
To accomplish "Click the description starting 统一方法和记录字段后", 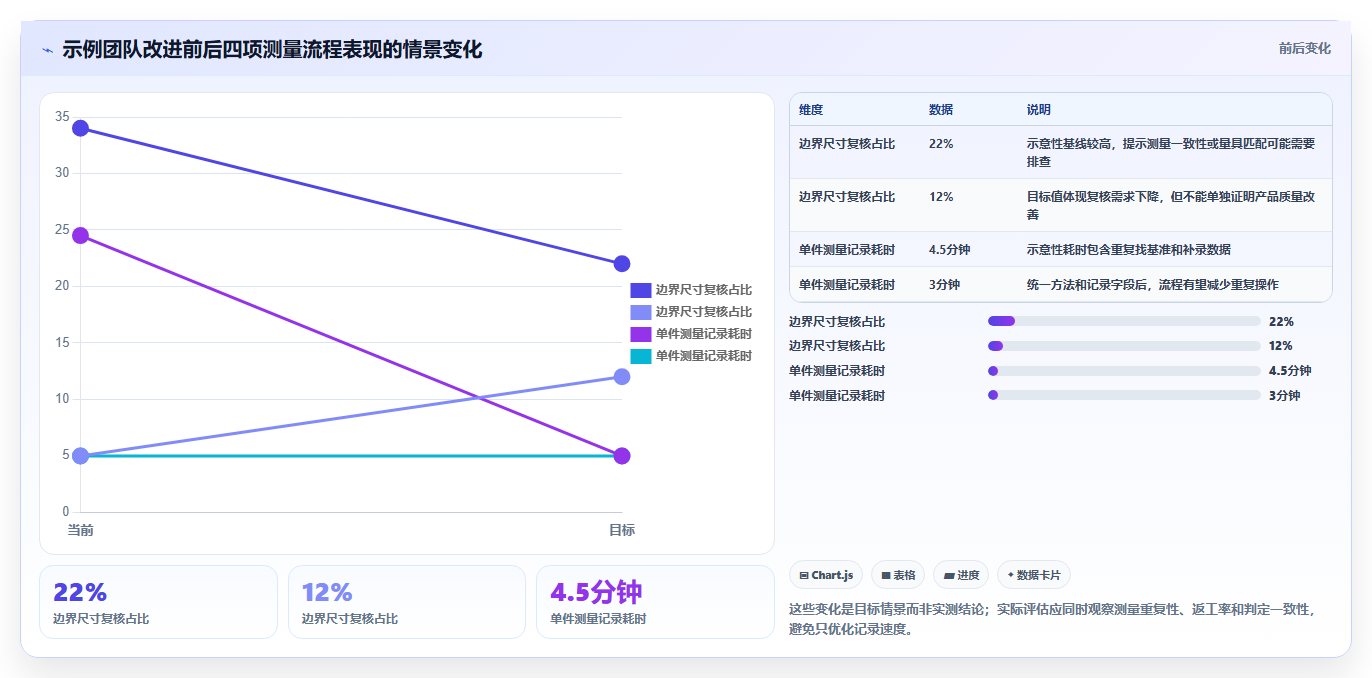I will (1152, 285).
